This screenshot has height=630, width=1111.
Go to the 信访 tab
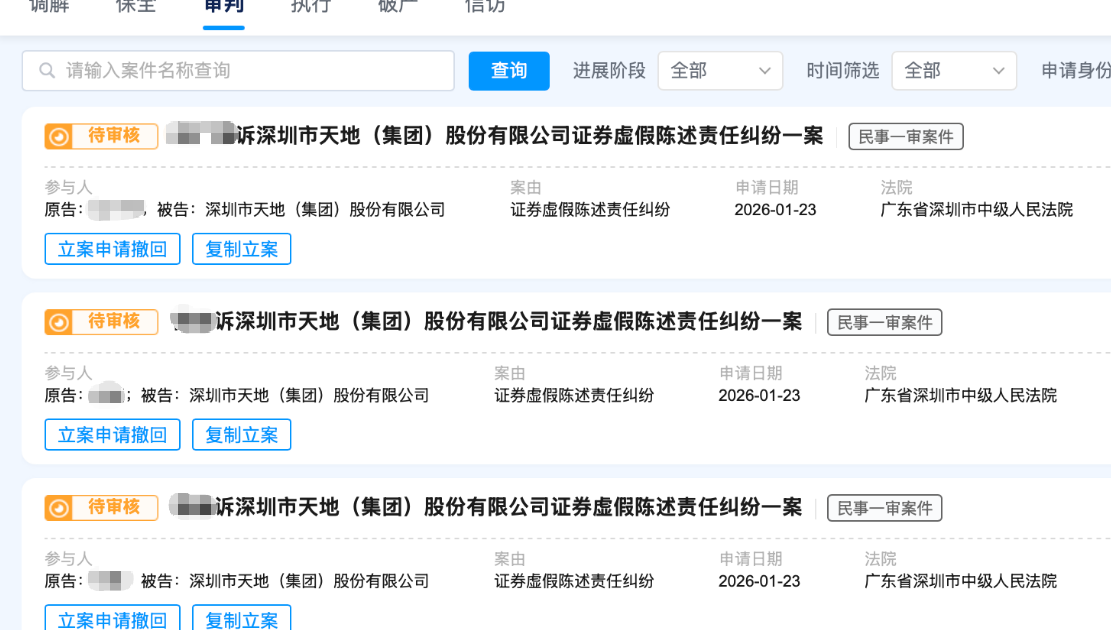click(485, 6)
